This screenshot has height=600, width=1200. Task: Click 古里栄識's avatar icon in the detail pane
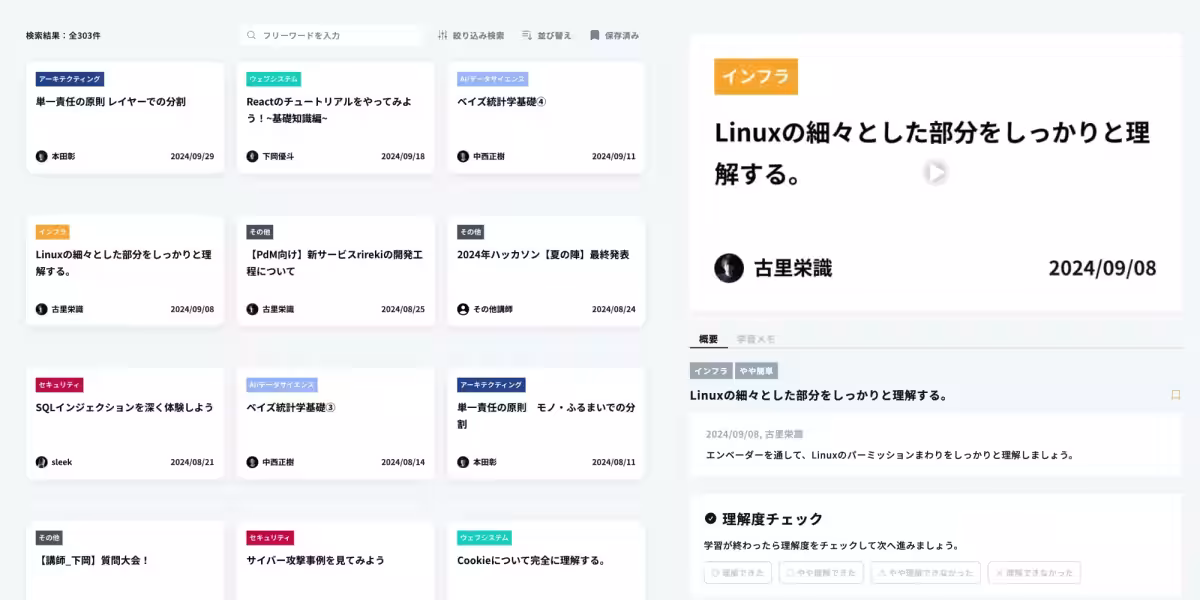click(x=728, y=269)
